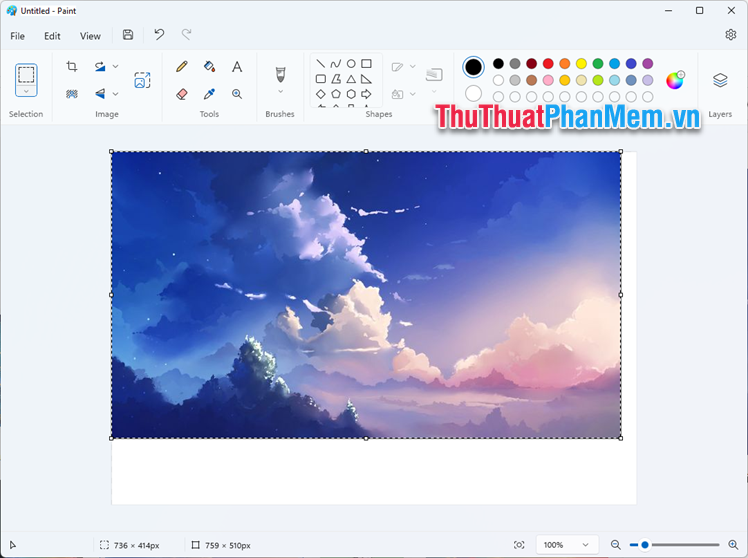Pick the green palette swatch
Image resolution: width=748 pixels, height=558 pixels.
tap(598, 63)
